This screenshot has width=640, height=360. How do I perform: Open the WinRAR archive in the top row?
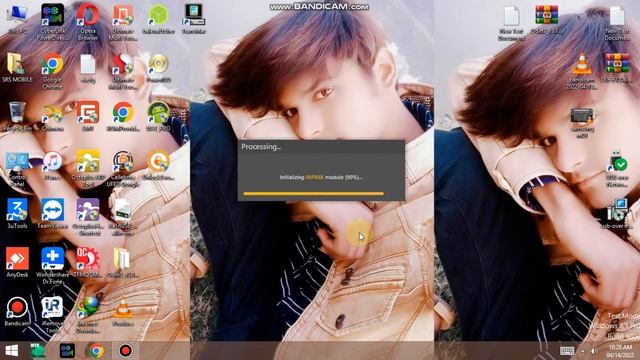[547, 20]
